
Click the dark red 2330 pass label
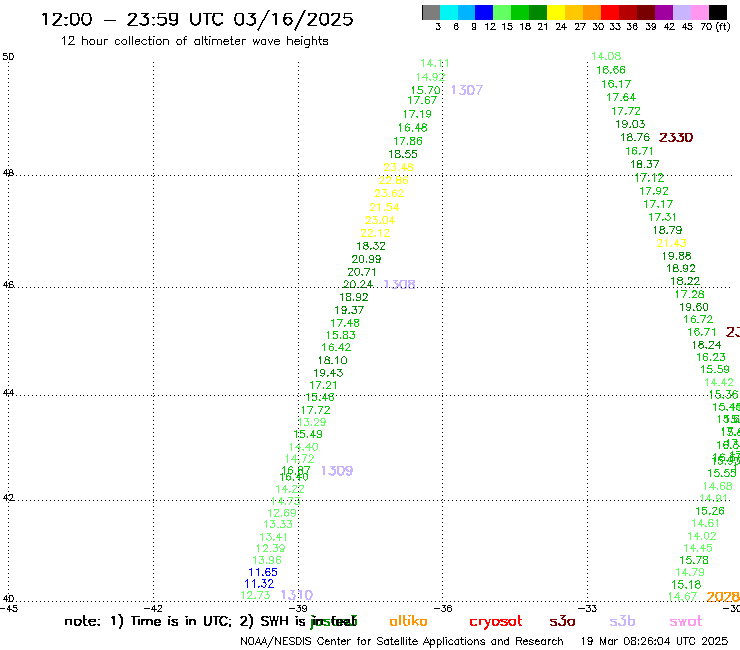point(676,137)
